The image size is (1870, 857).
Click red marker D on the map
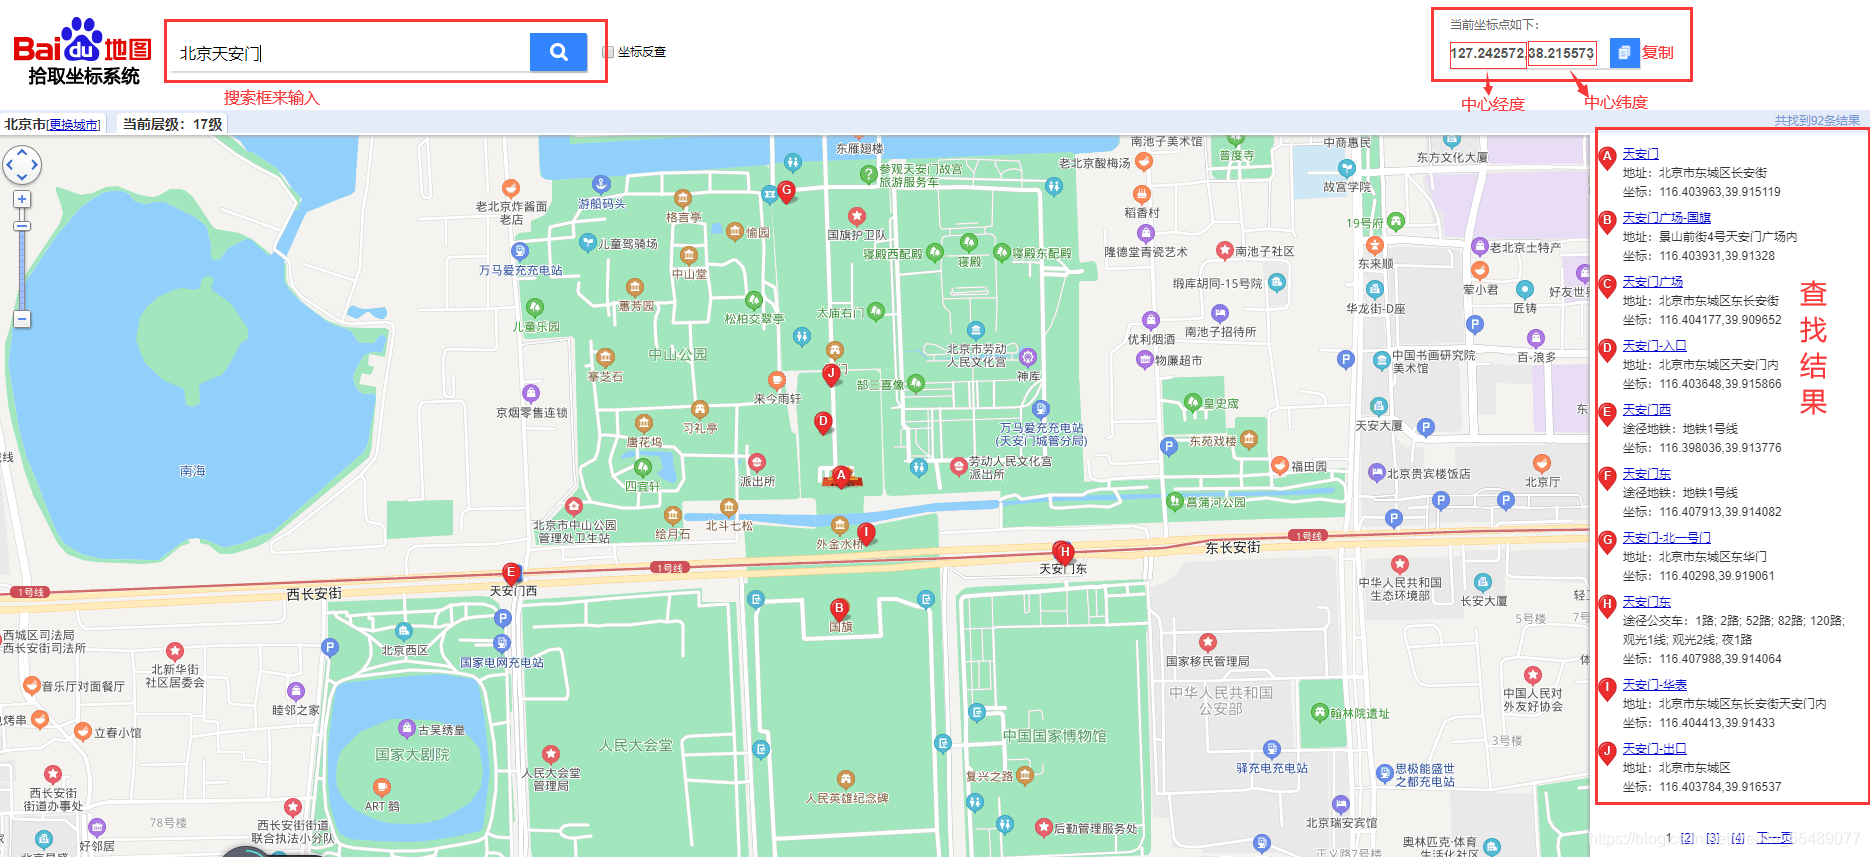823,423
